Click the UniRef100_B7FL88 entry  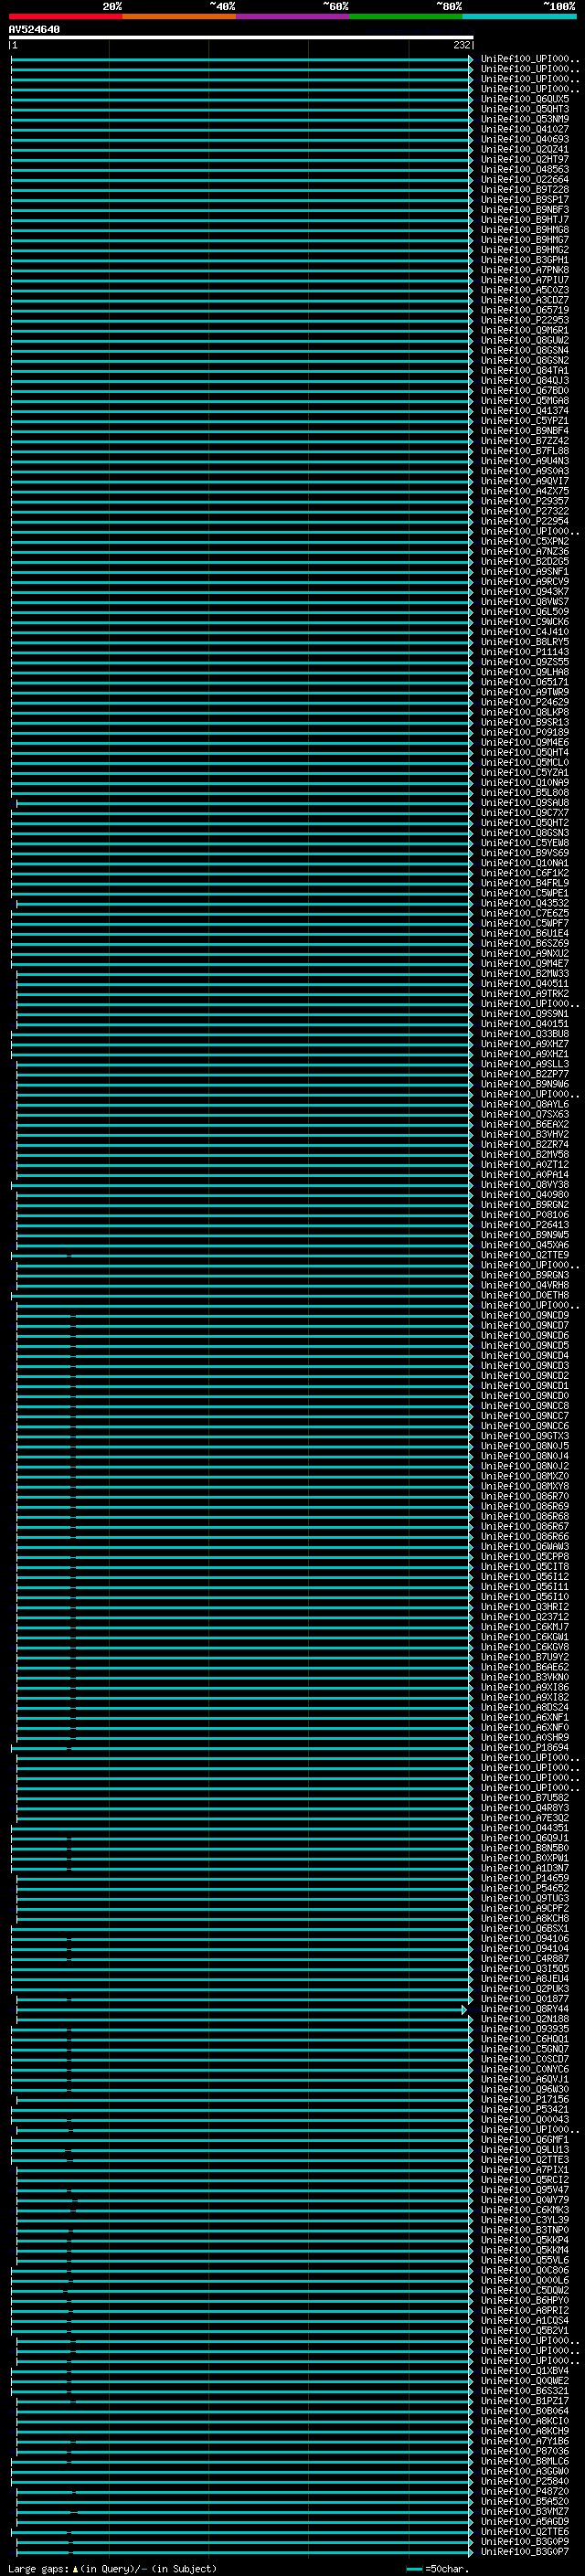(524, 450)
